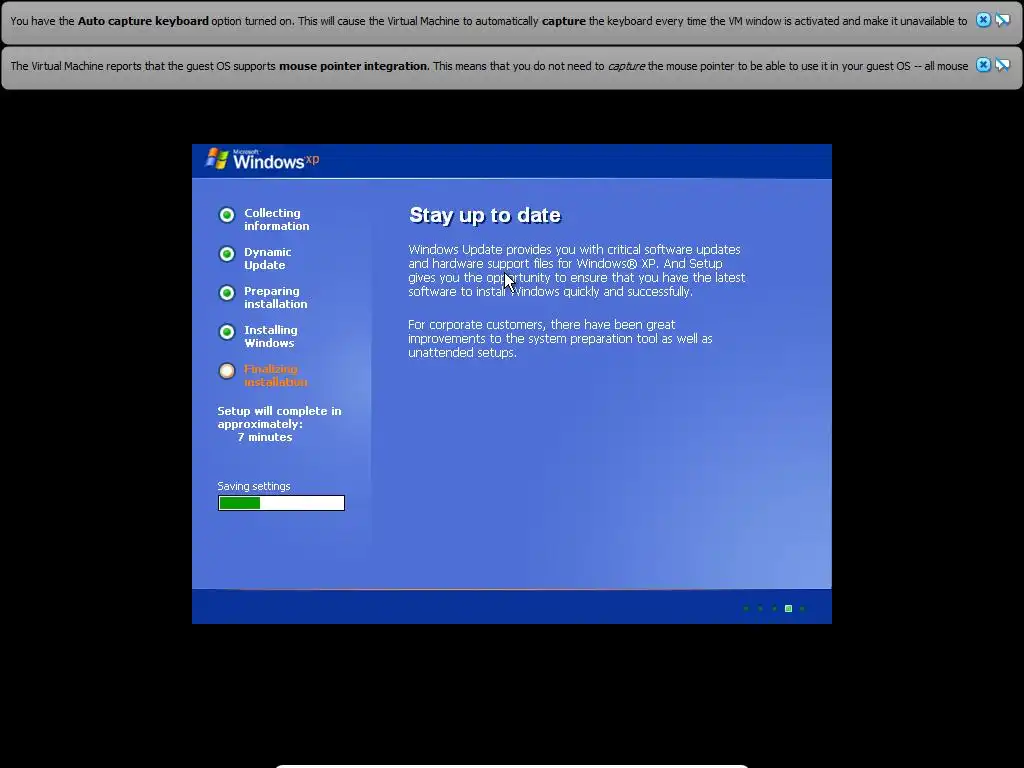
Task: Click the "Stay up to date" heading
Action: (x=485, y=215)
